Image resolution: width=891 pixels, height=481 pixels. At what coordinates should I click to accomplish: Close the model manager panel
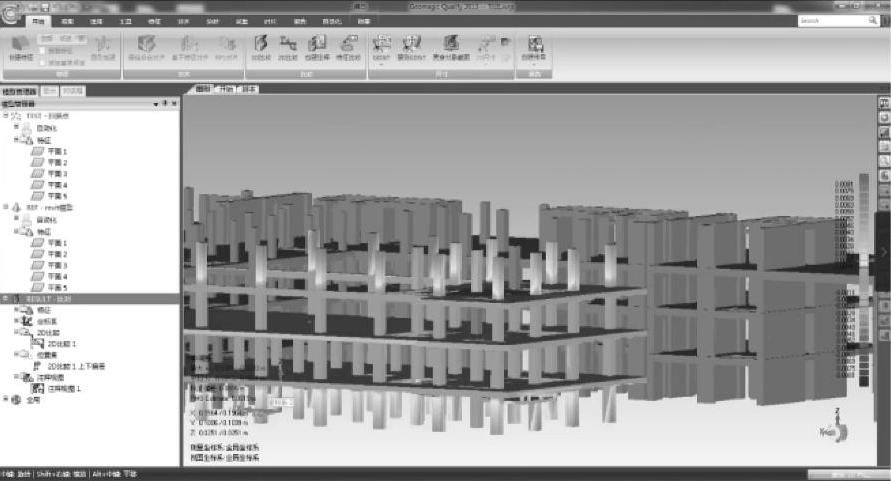[174, 103]
